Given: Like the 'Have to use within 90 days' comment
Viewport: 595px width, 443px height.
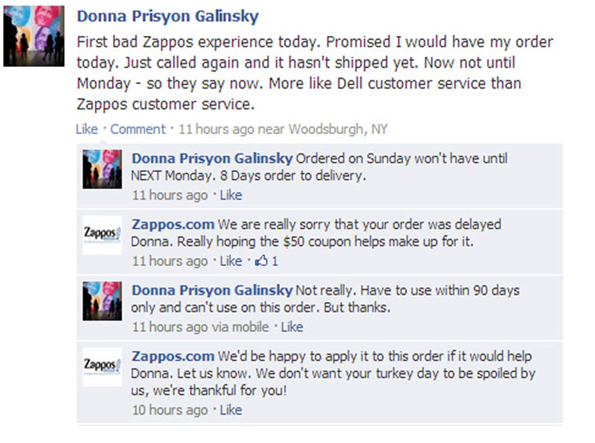Looking at the screenshot, I should click(292, 327).
